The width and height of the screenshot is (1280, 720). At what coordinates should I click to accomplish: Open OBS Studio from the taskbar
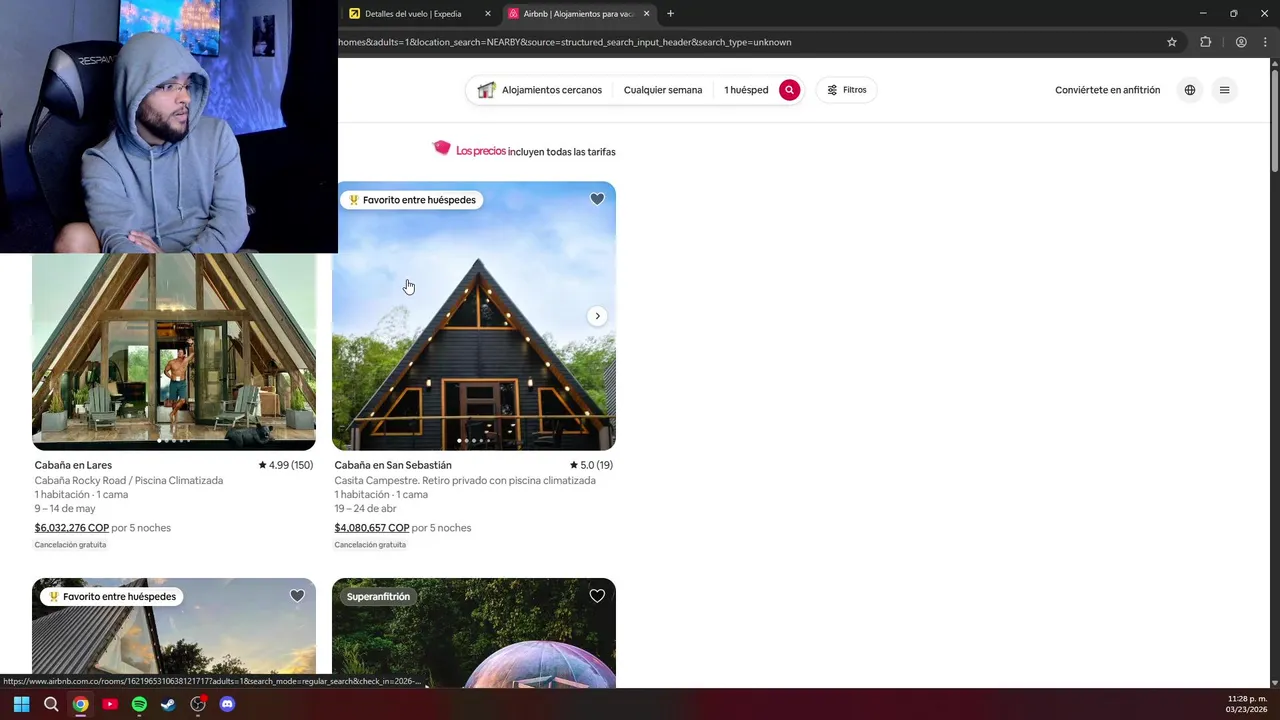pyautogui.click(x=198, y=704)
